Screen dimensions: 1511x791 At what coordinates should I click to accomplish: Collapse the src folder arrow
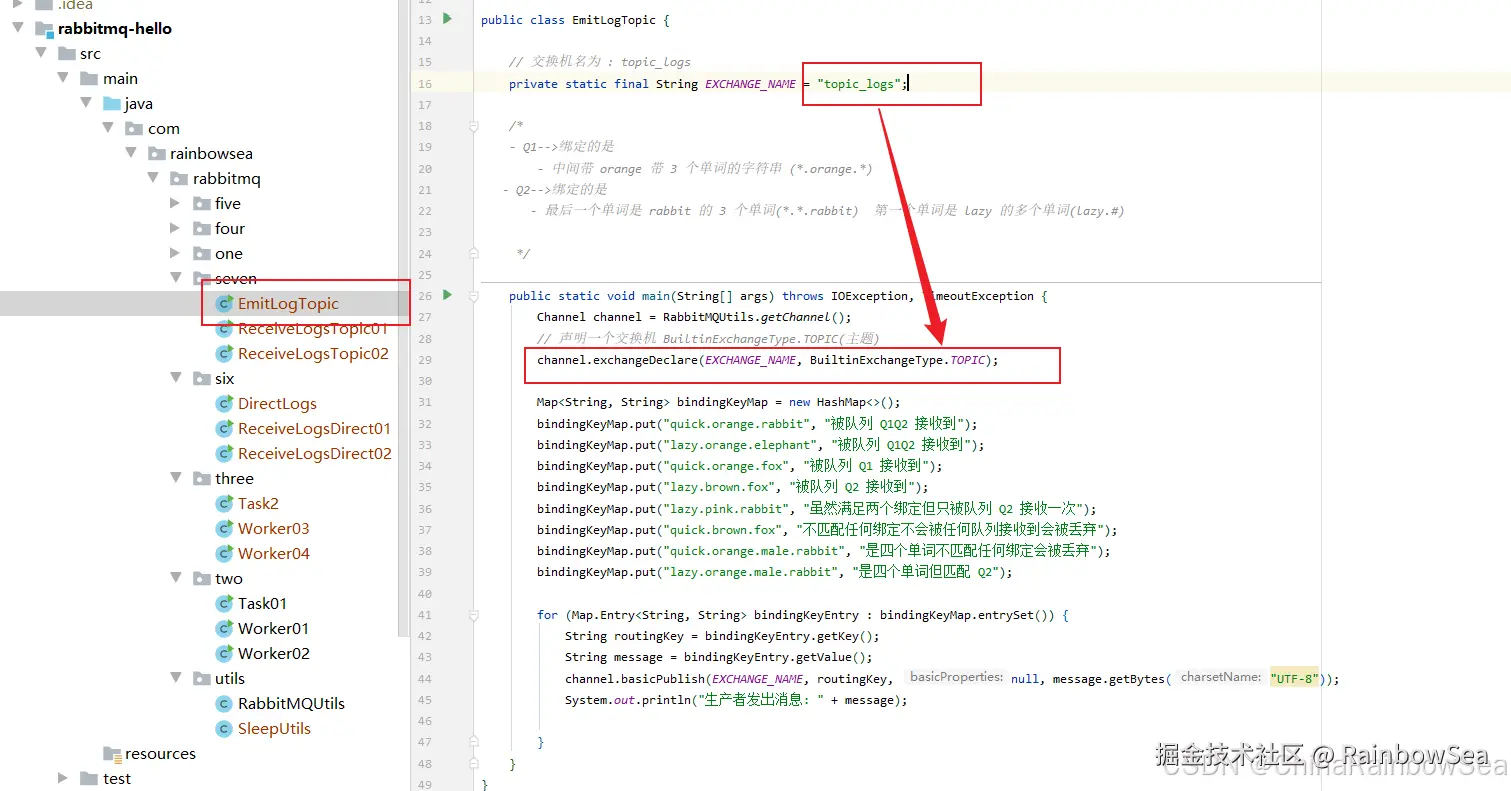[x=41, y=53]
